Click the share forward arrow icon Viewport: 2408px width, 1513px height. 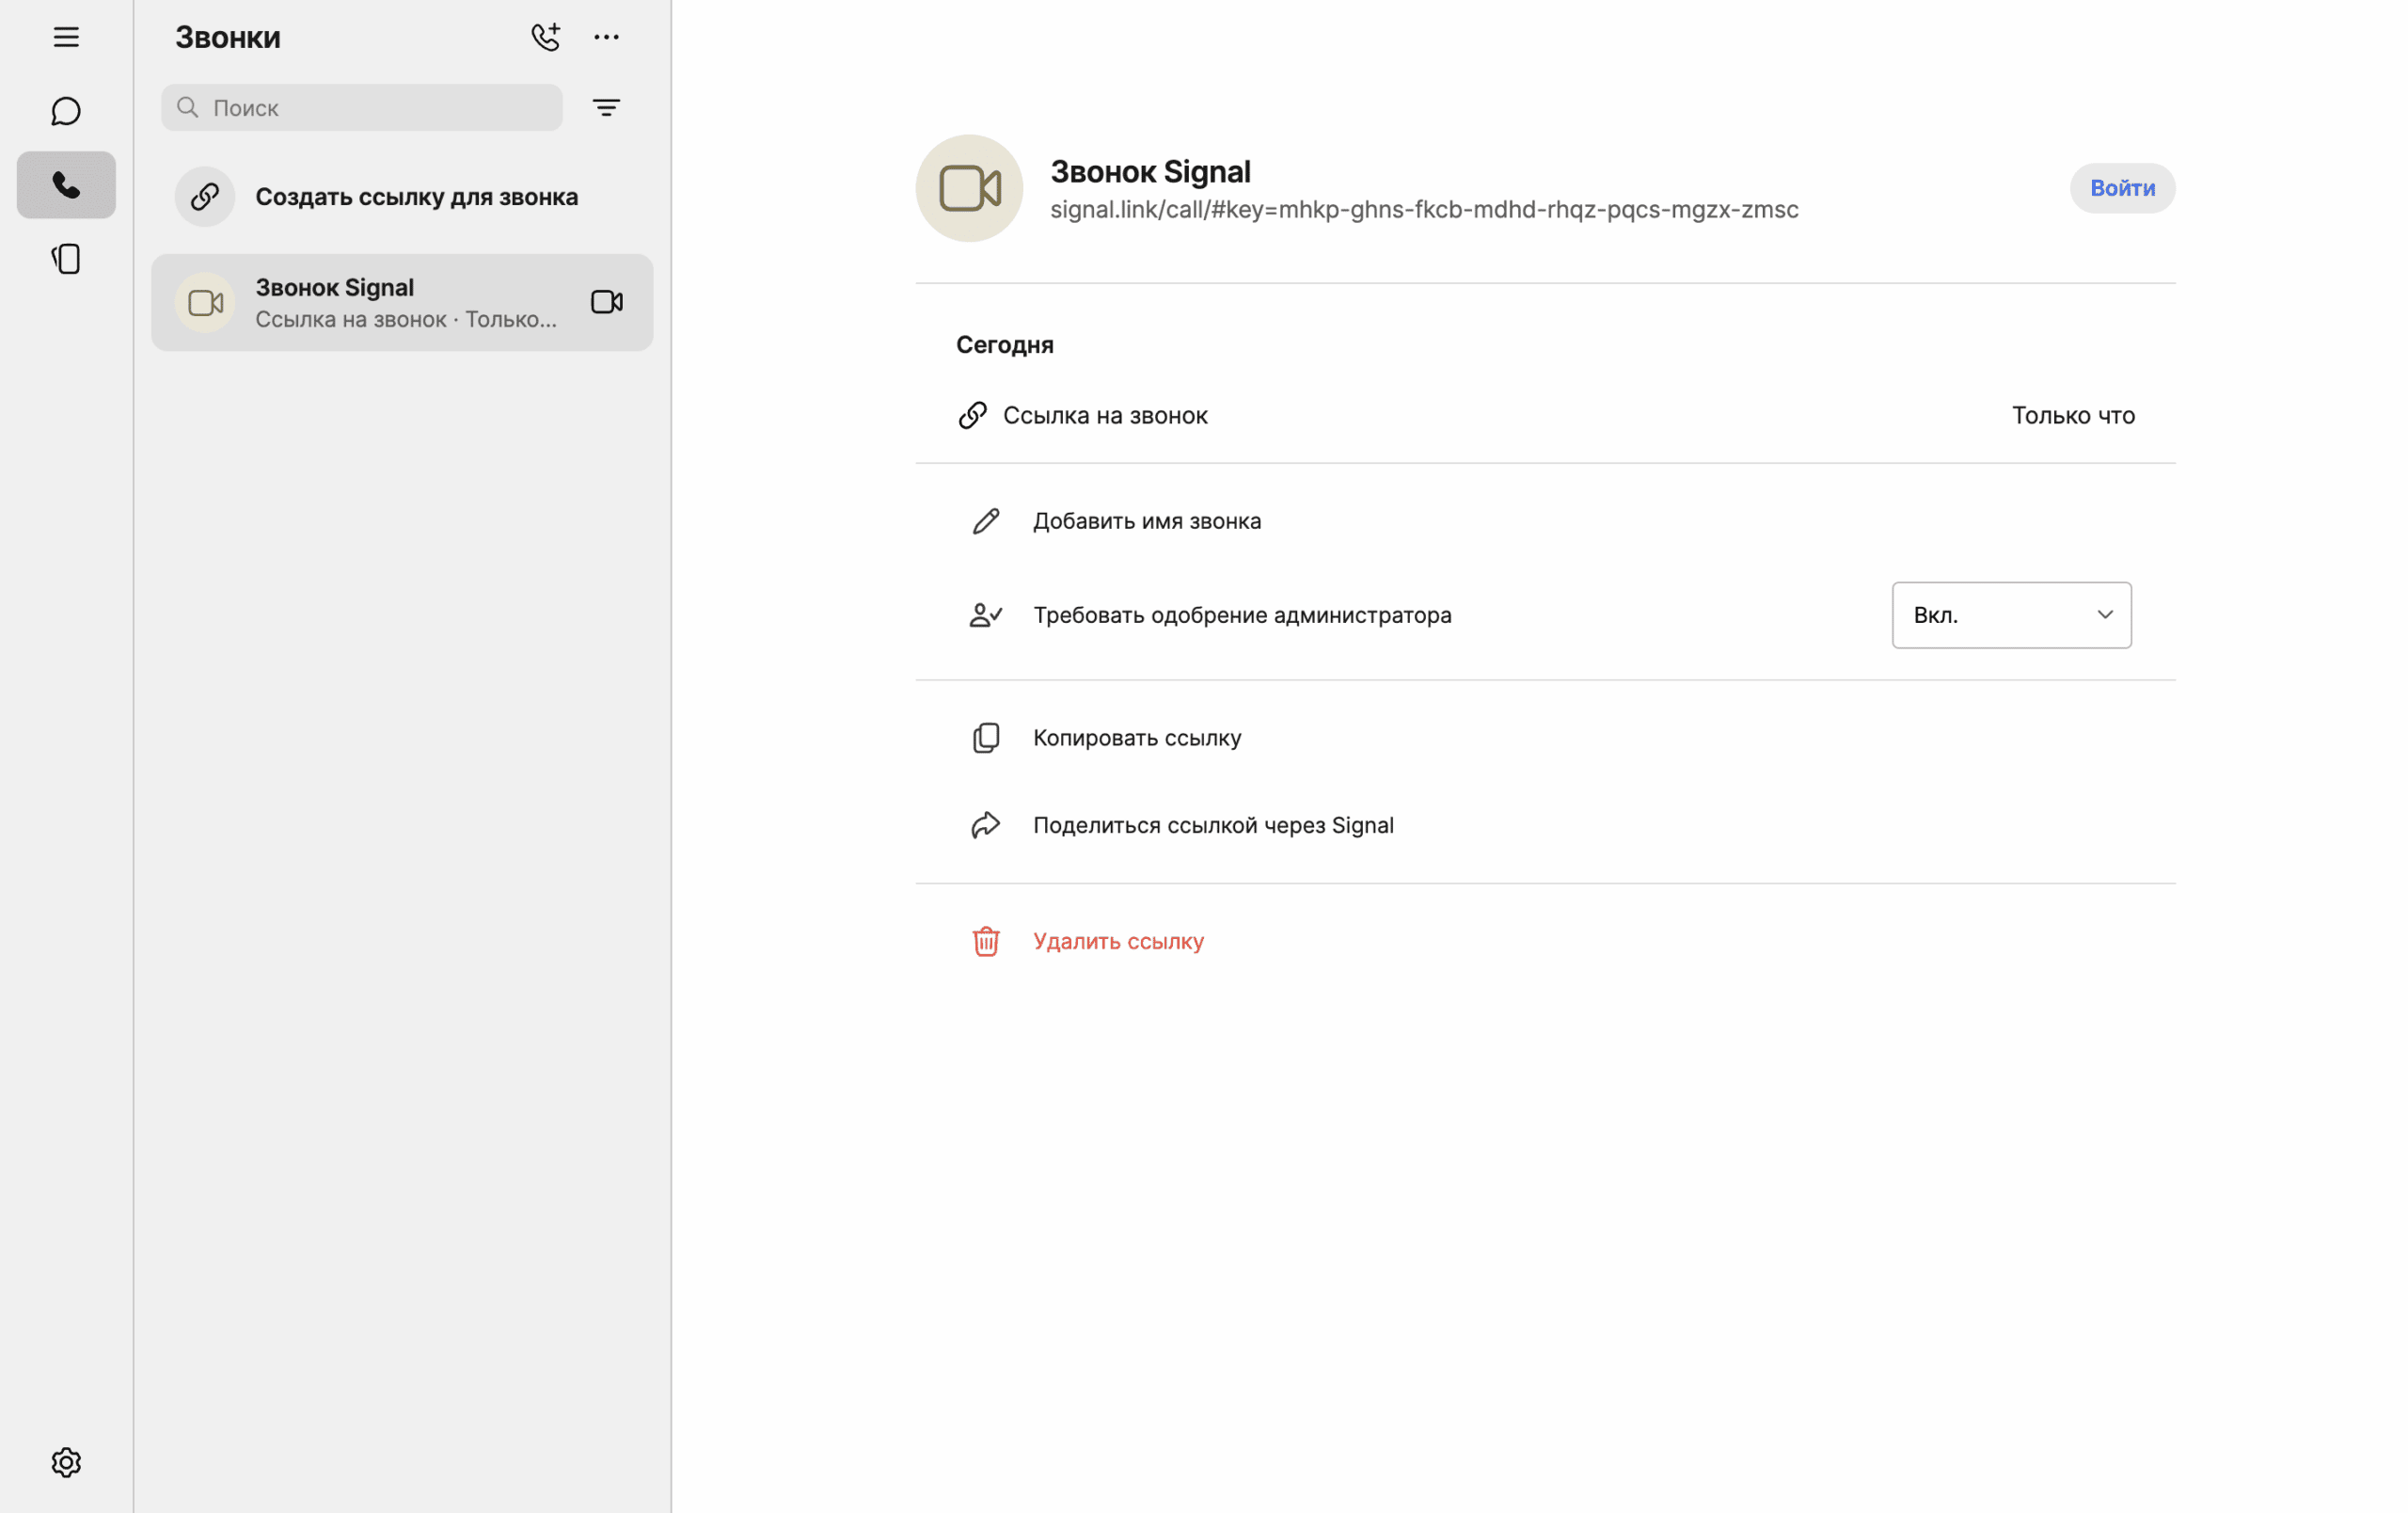(x=986, y=825)
